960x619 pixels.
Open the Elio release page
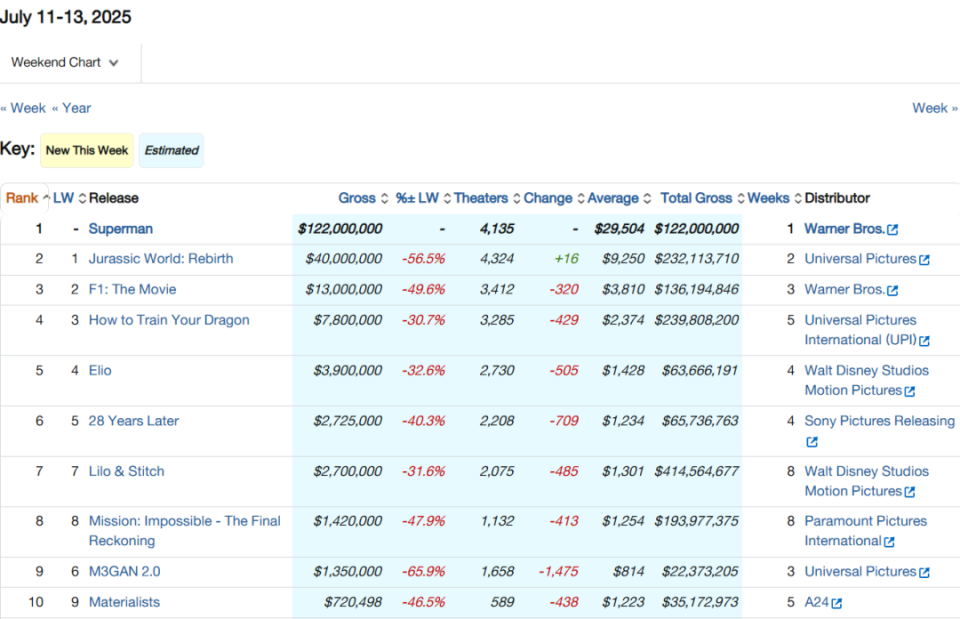click(x=100, y=370)
